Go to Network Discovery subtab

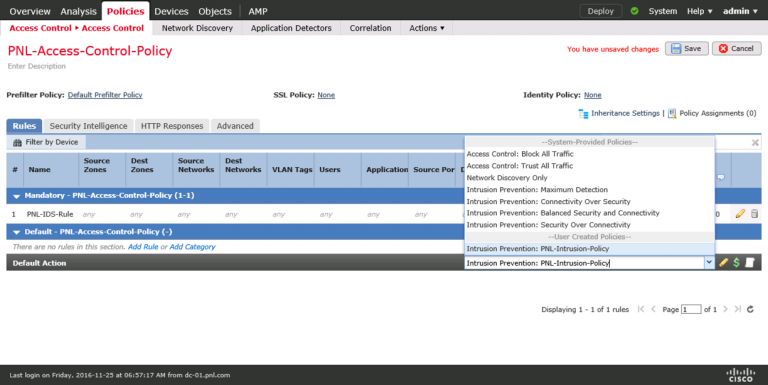point(197,28)
